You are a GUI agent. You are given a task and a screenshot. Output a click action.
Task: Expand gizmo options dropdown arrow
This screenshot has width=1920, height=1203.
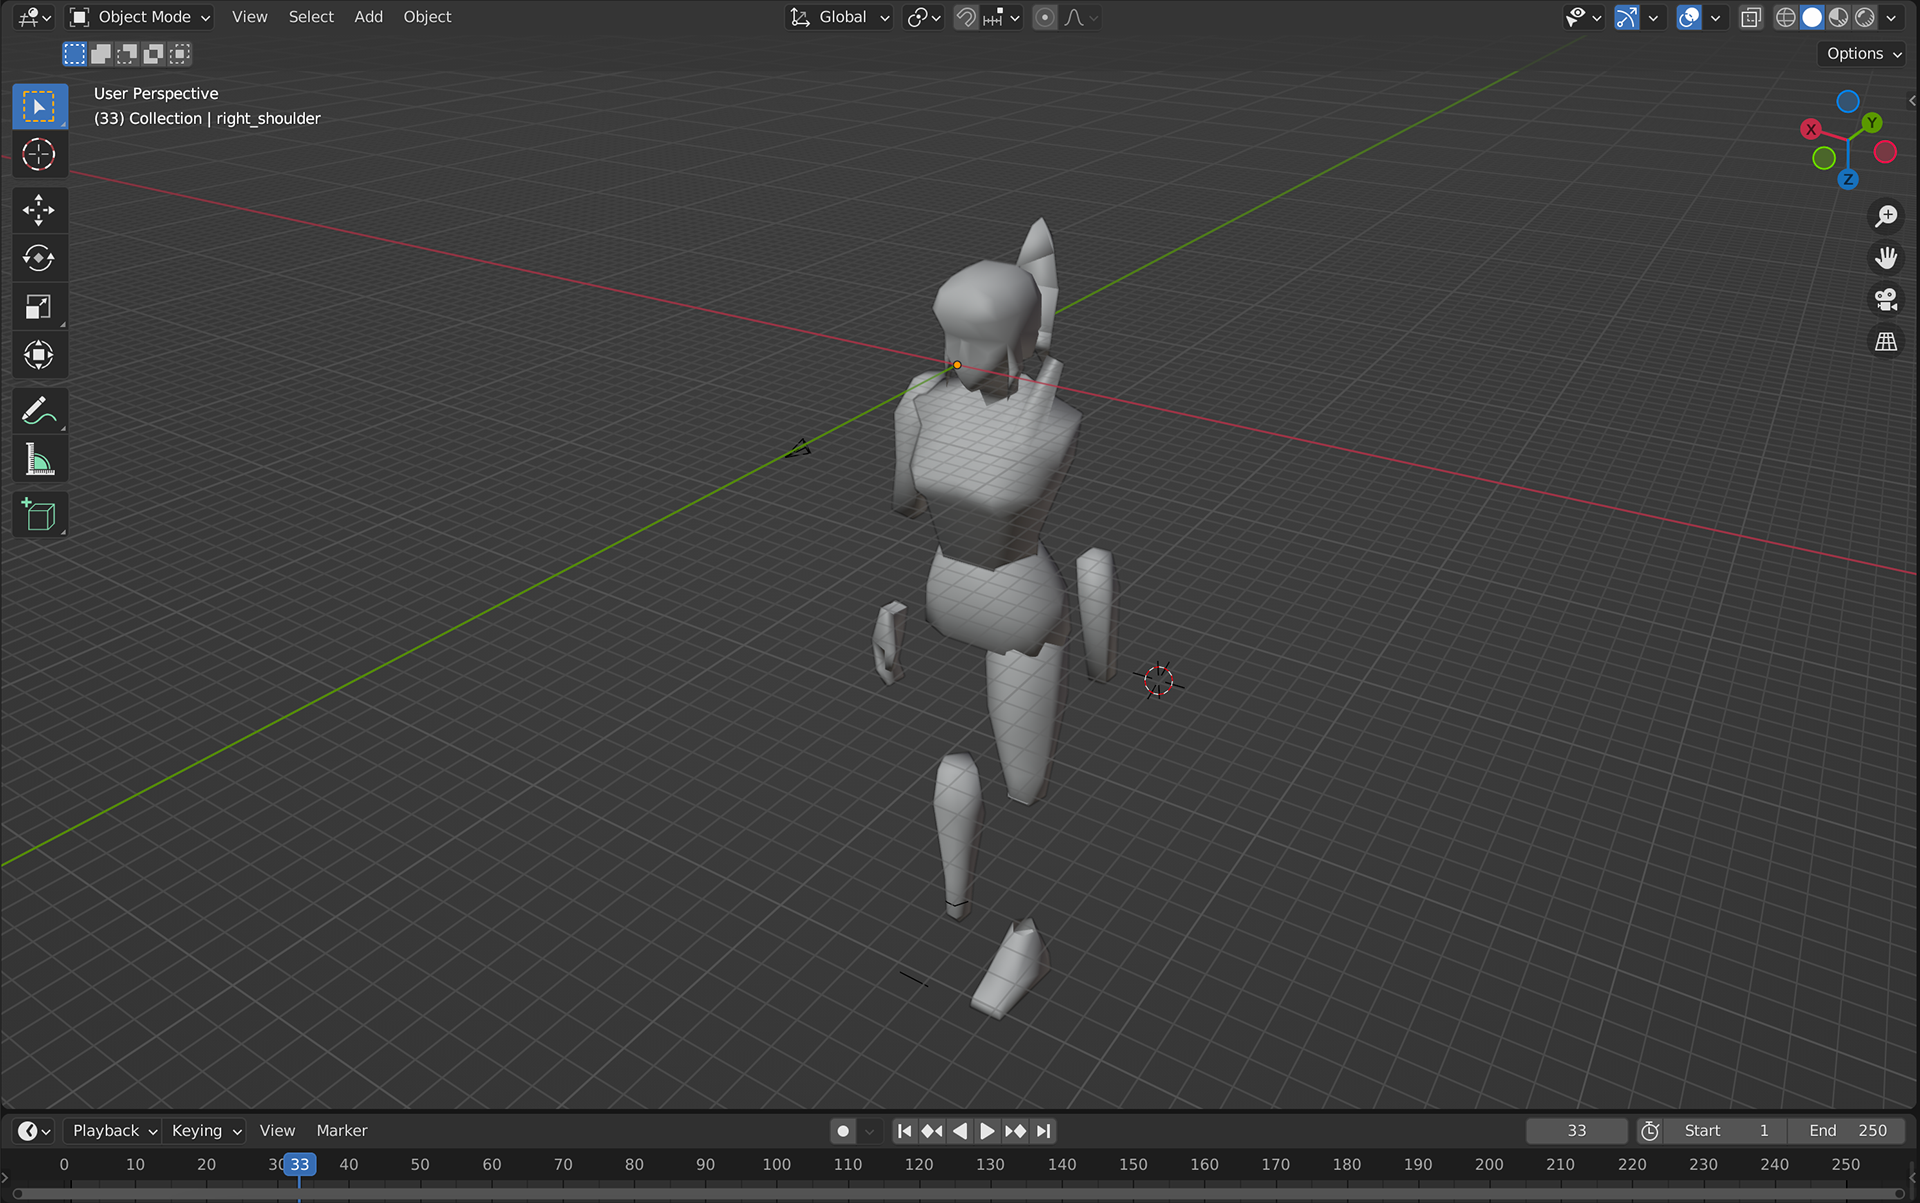1653,17
